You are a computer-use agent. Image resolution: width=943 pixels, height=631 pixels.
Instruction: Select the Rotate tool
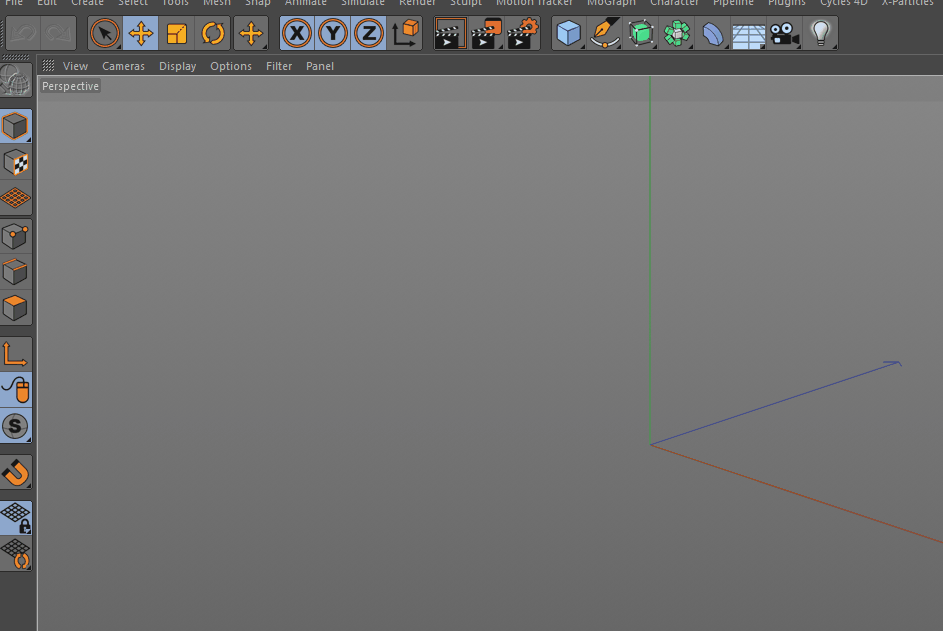click(x=212, y=33)
